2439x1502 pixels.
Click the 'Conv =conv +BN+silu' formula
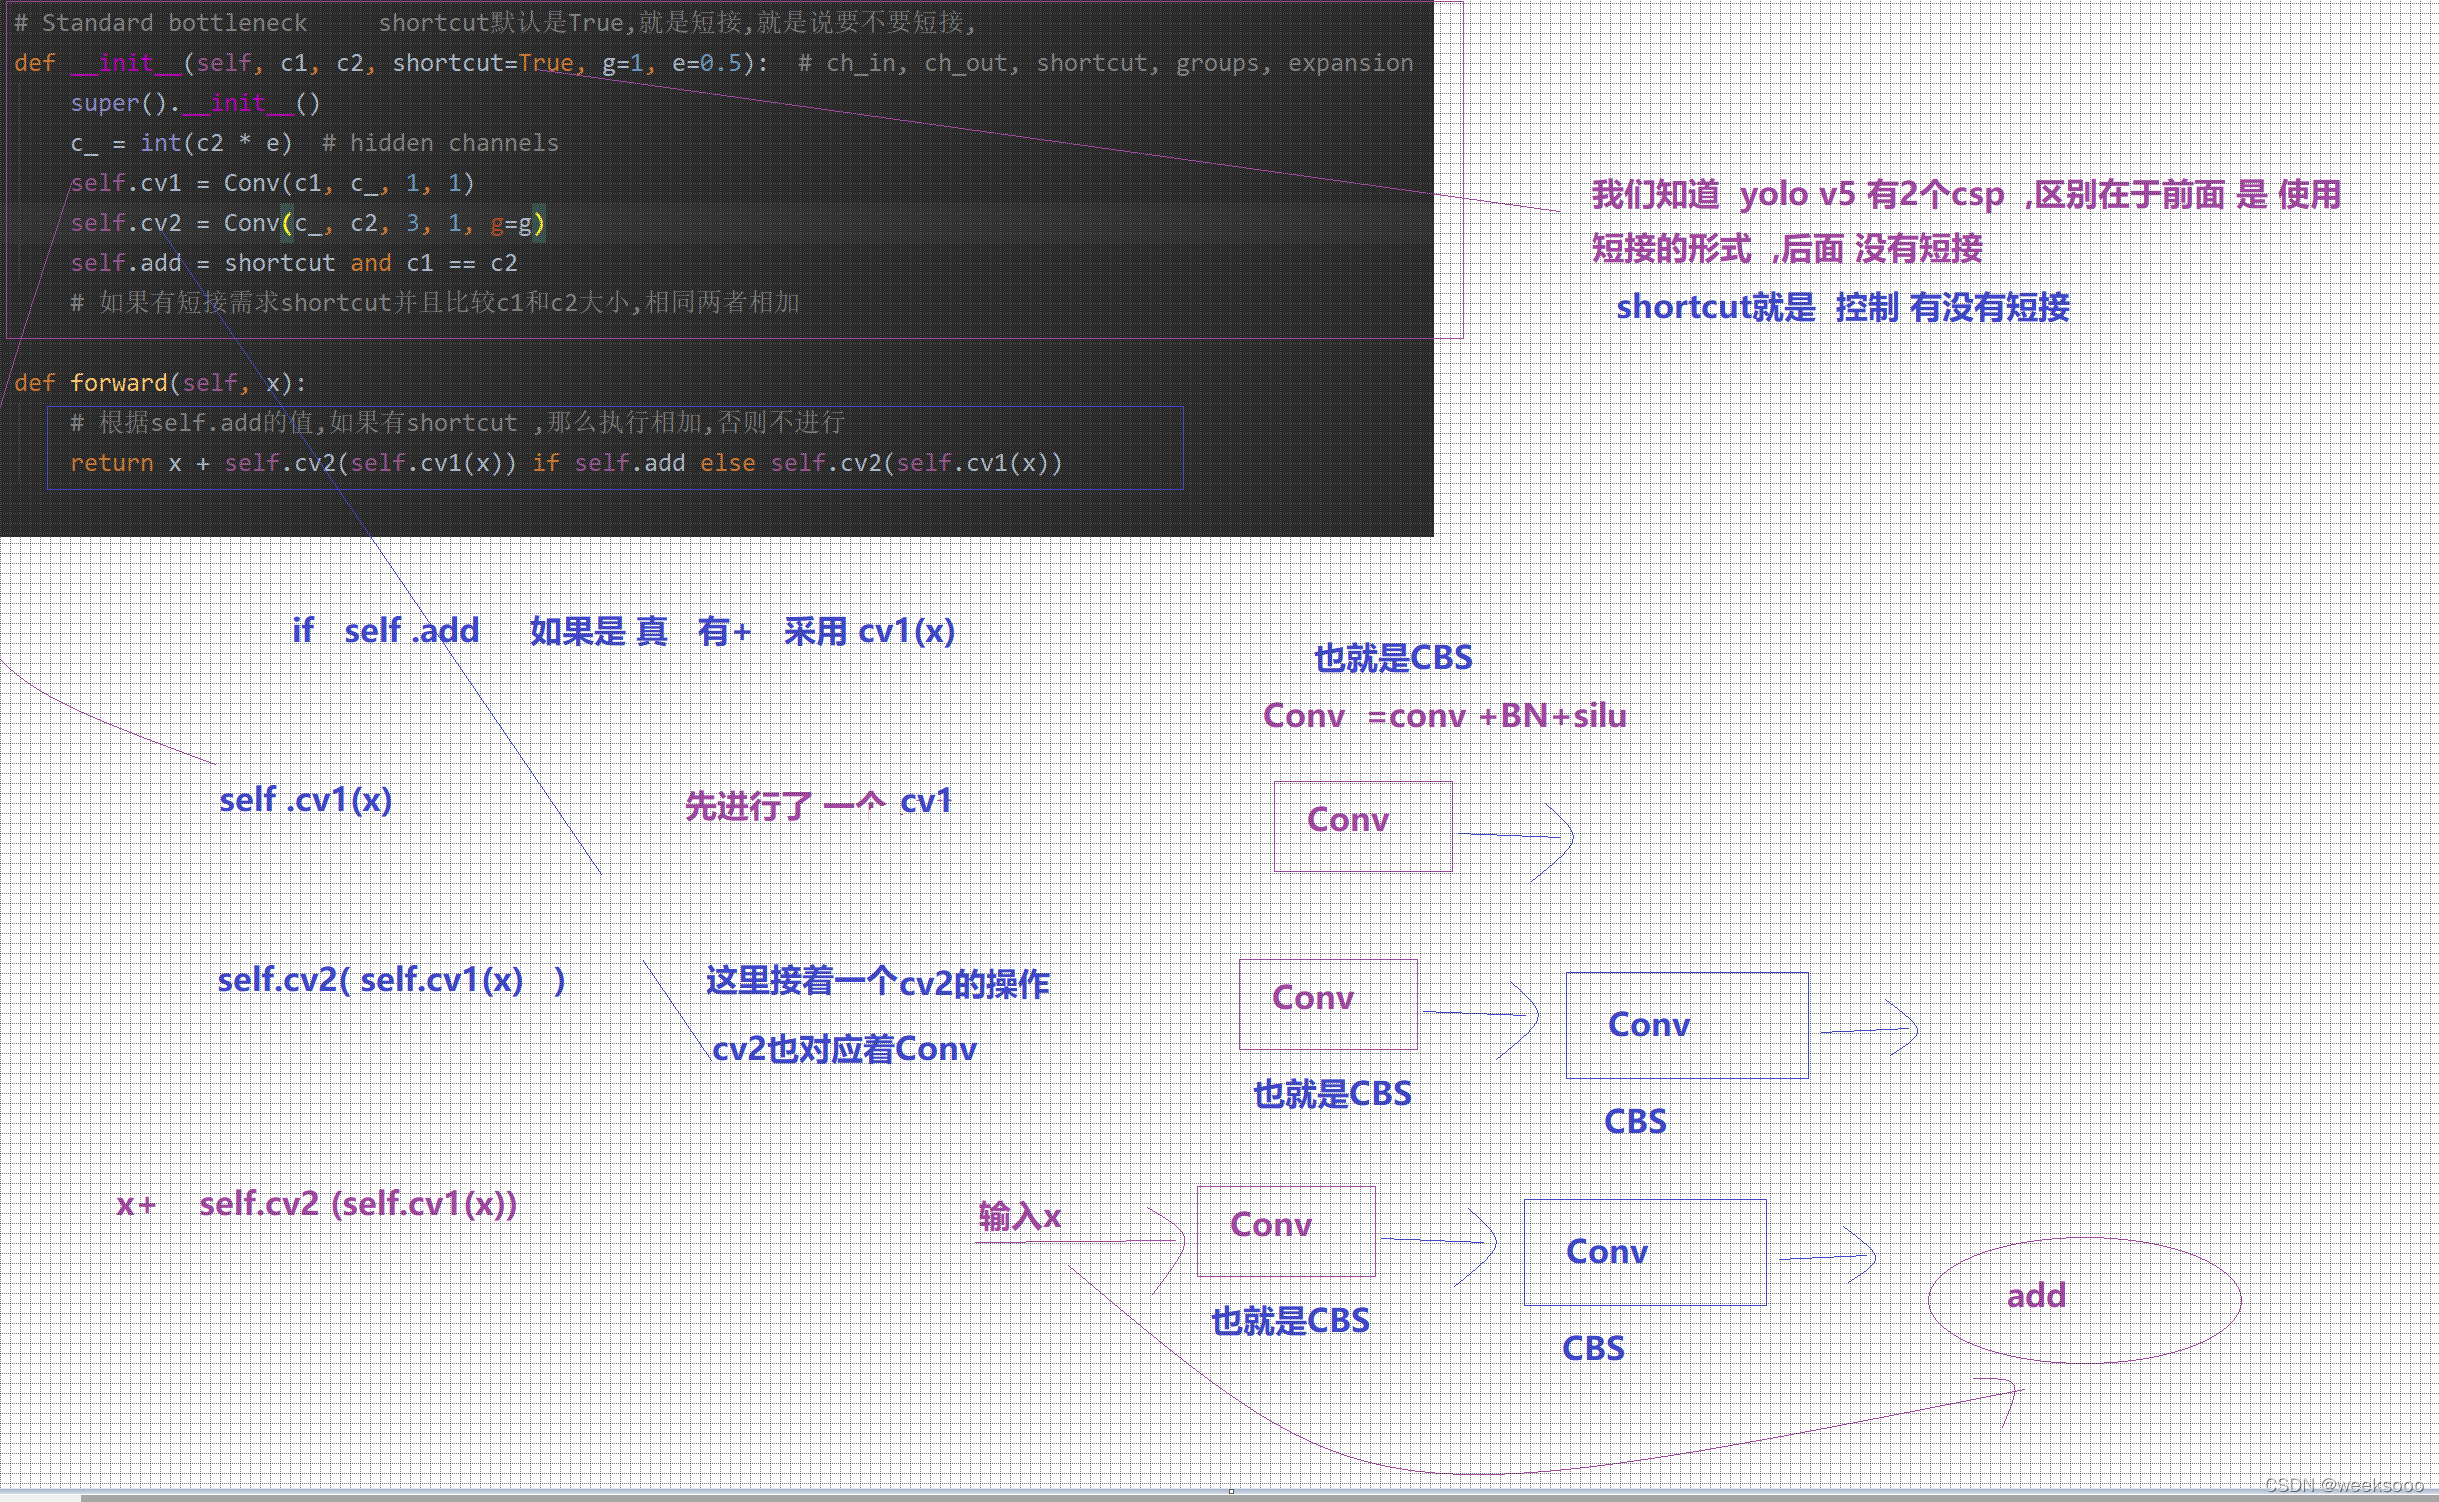pyautogui.click(x=1444, y=716)
